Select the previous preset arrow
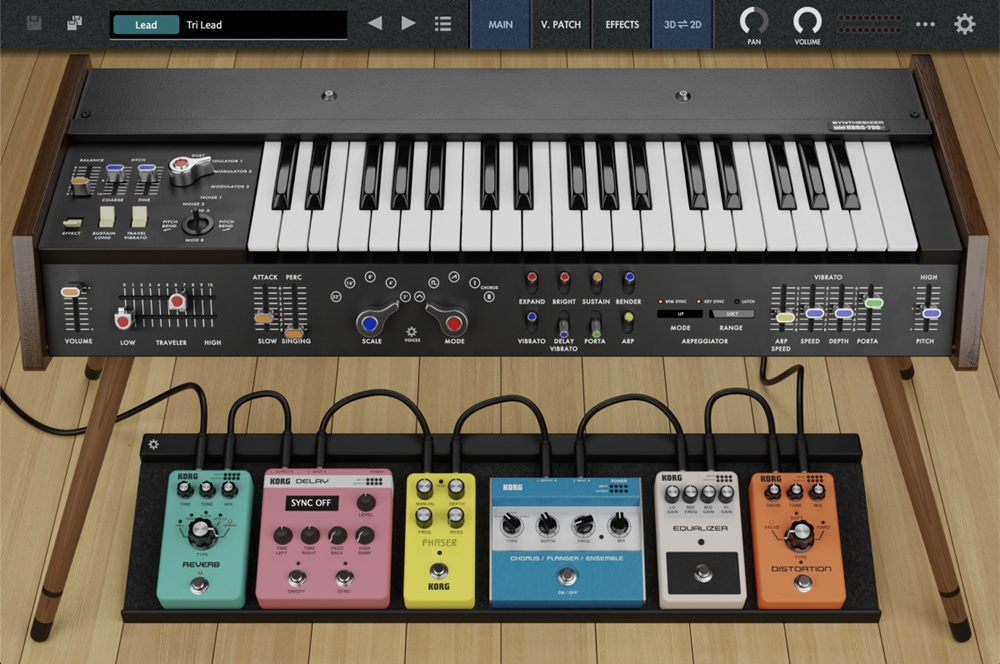 (375, 23)
